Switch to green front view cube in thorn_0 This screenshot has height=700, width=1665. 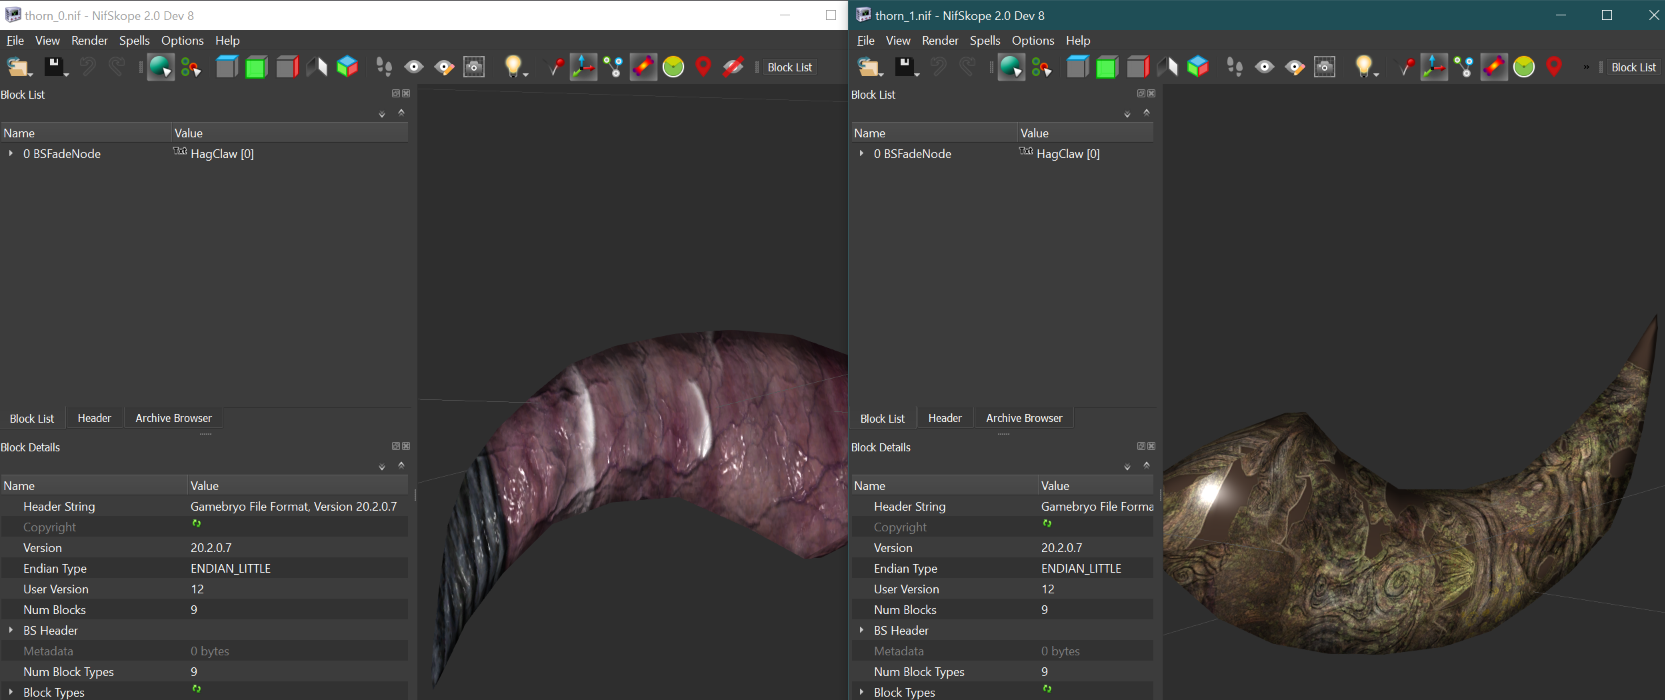coord(257,67)
